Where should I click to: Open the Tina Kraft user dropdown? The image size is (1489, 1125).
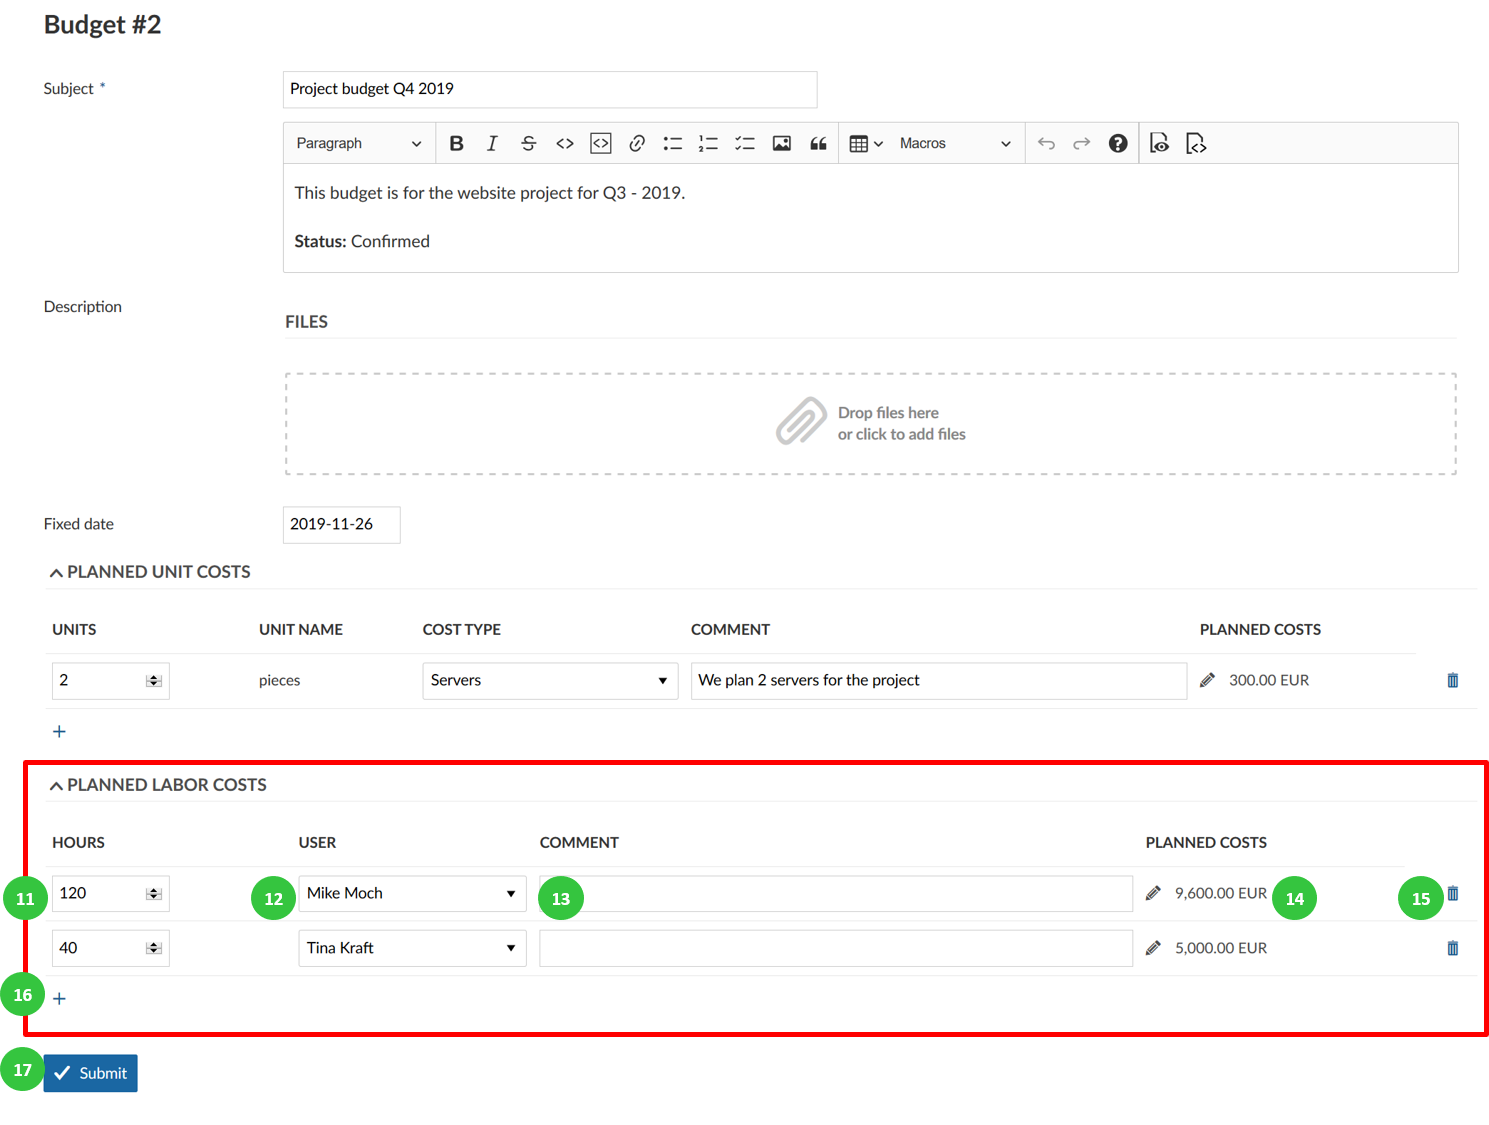pos(412,948)
